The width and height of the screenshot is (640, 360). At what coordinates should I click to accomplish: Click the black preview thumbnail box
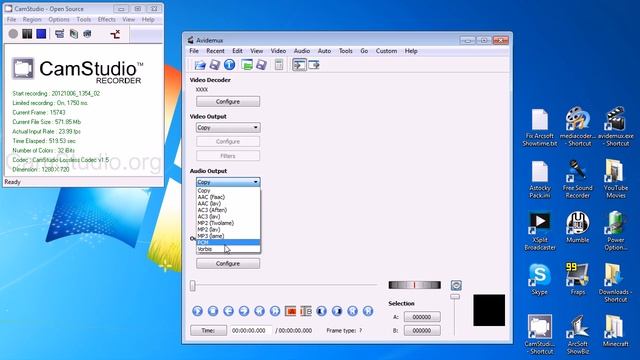tap(489, 310)
